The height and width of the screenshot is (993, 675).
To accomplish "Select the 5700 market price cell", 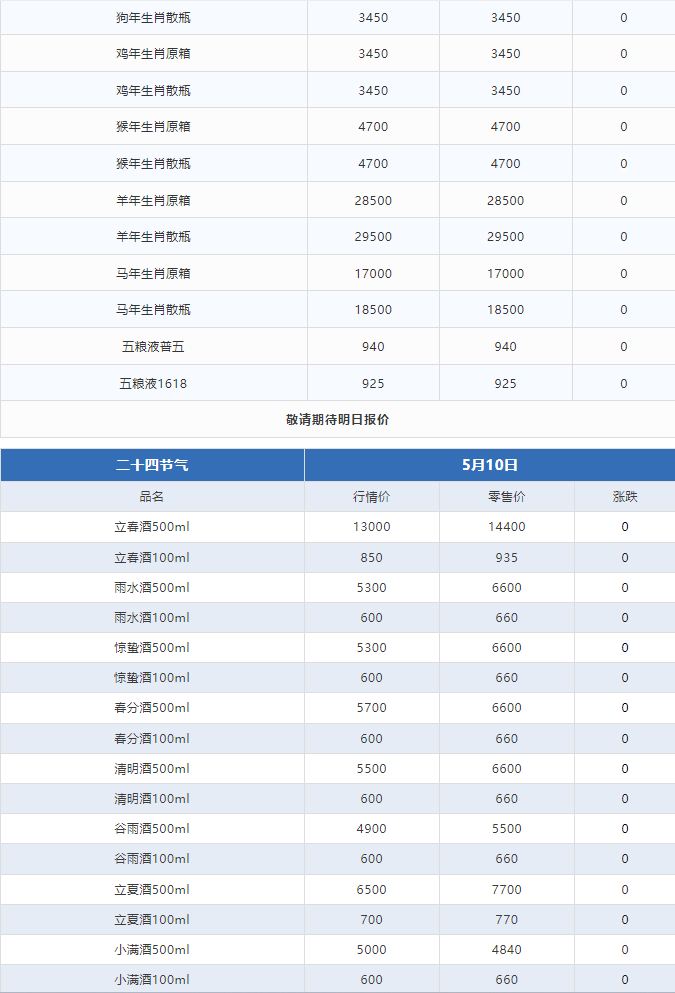I will pyautogui.click(x=372, y=708).
